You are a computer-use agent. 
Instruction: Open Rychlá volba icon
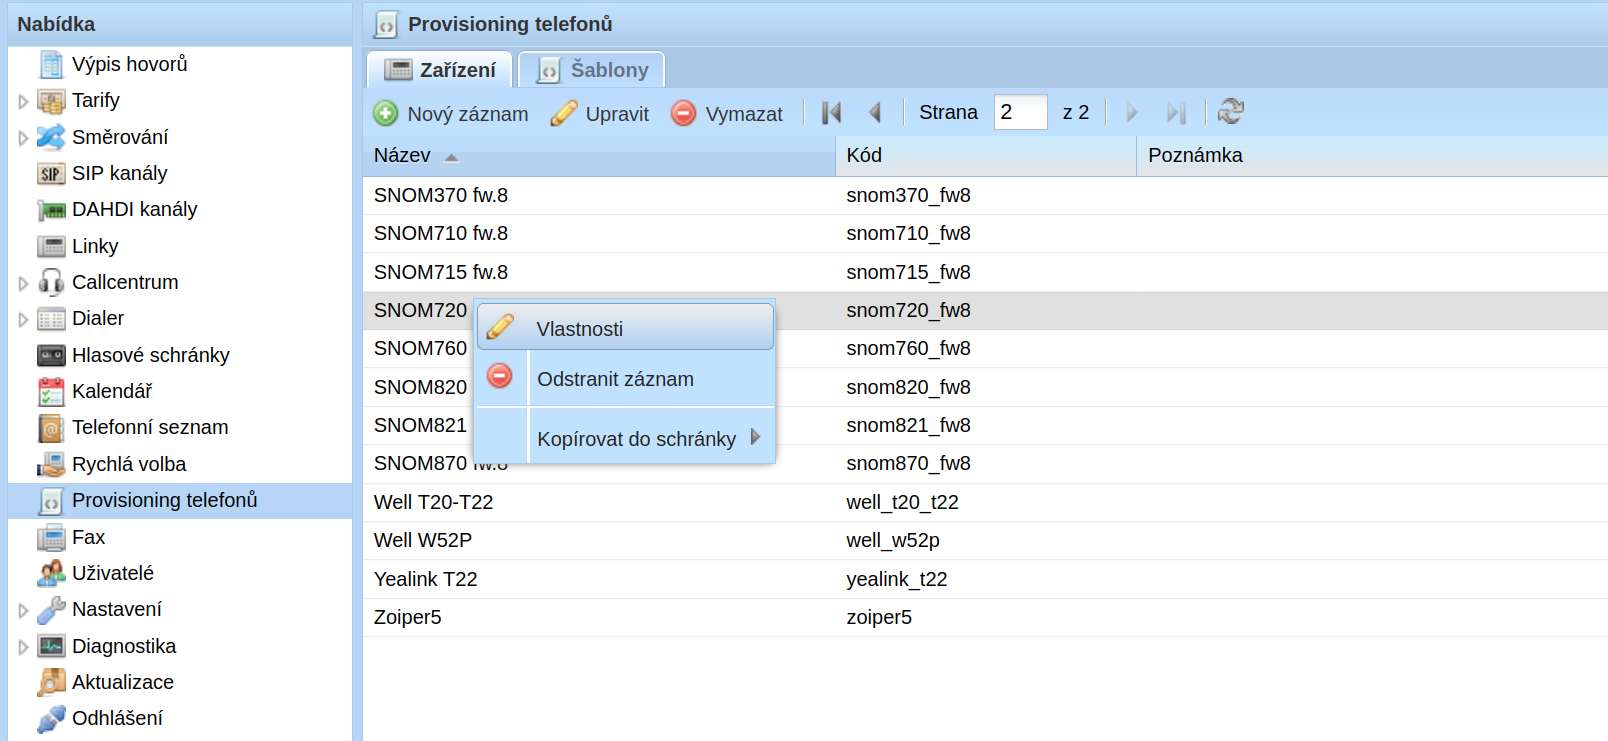51,464
